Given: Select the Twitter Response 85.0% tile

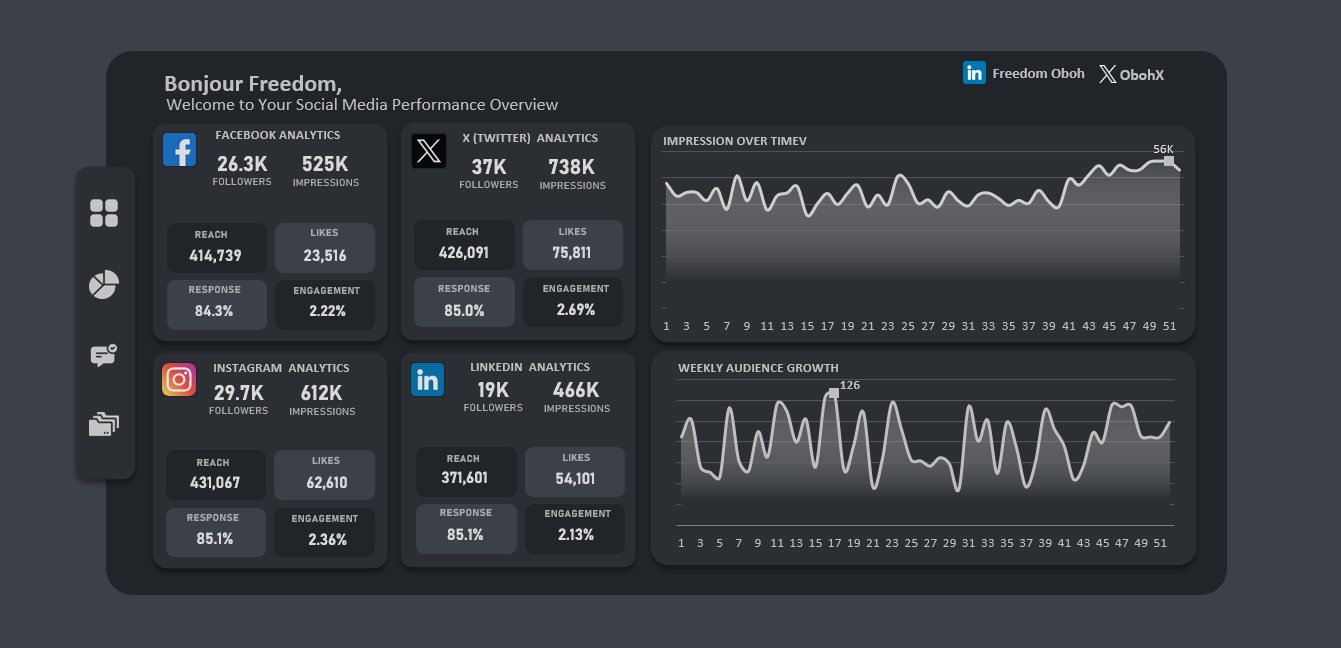Looking at the screenshot, I should point(465,302).
